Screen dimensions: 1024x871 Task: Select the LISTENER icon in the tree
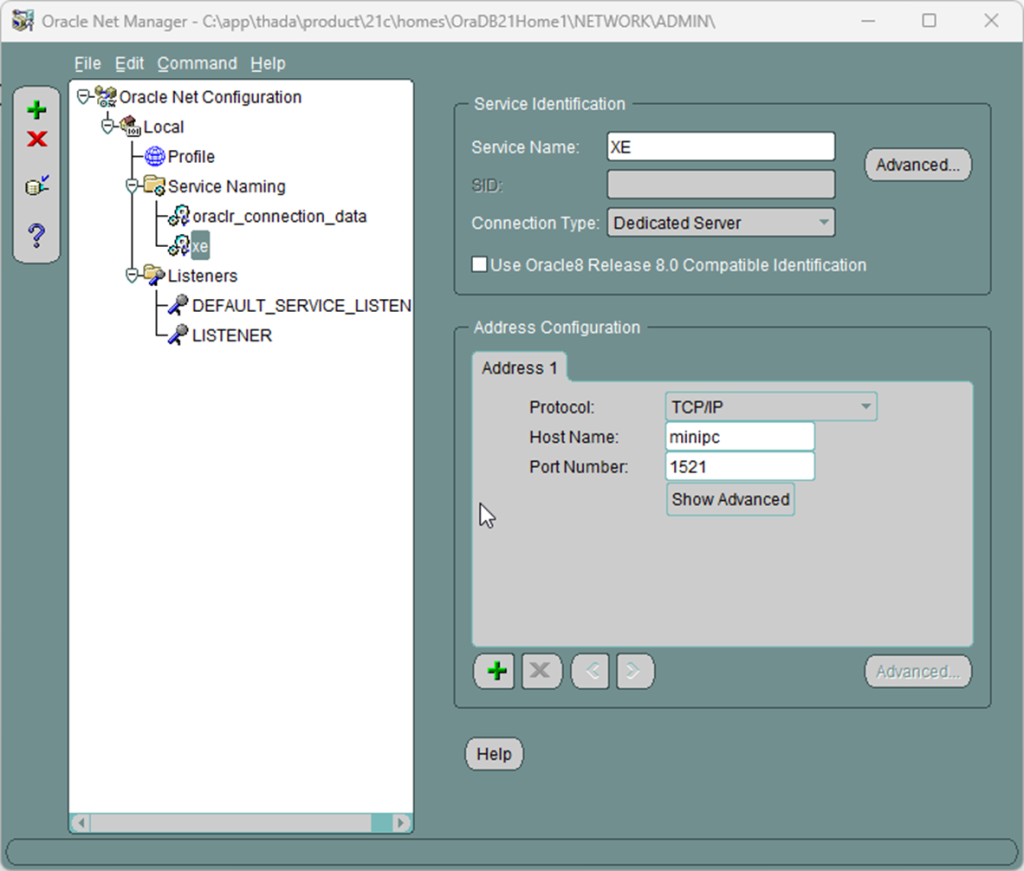[178, 335]
